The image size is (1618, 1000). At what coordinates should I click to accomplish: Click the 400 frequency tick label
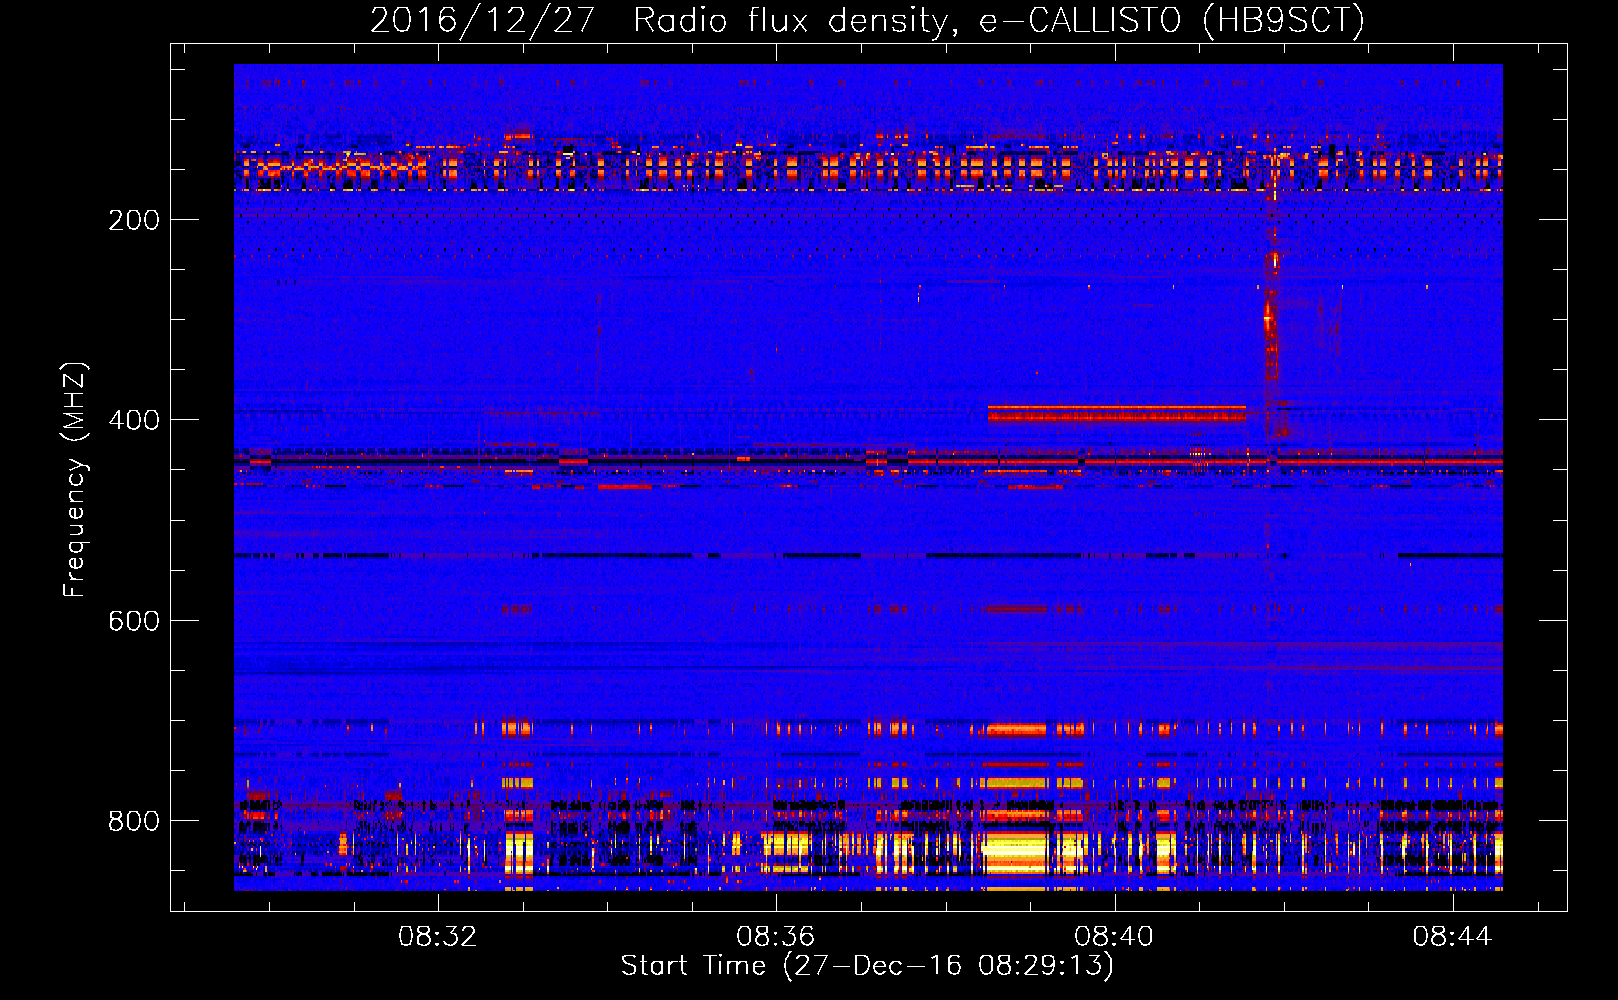(x=134, y=420)
